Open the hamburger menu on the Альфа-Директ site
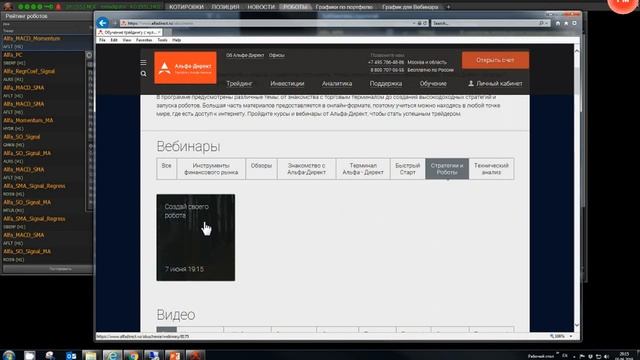 [x=143, y=62]
